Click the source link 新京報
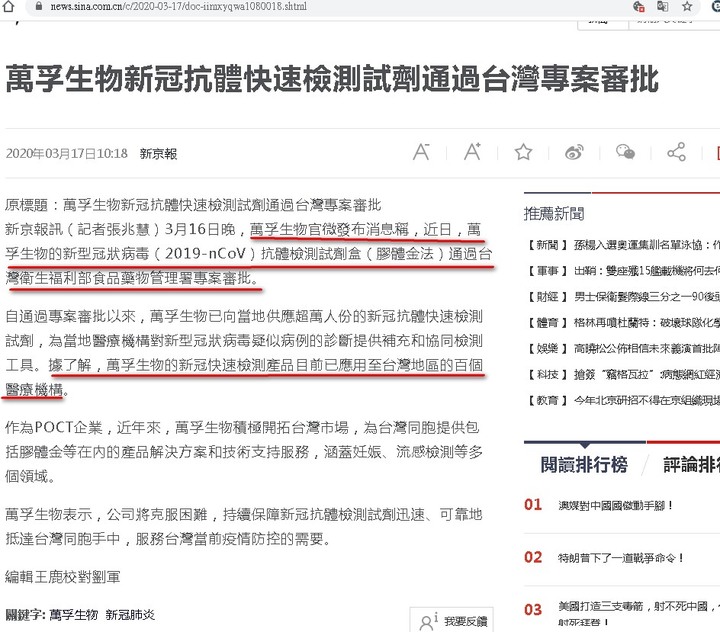The image size is (720, 632). coord(158,154)
